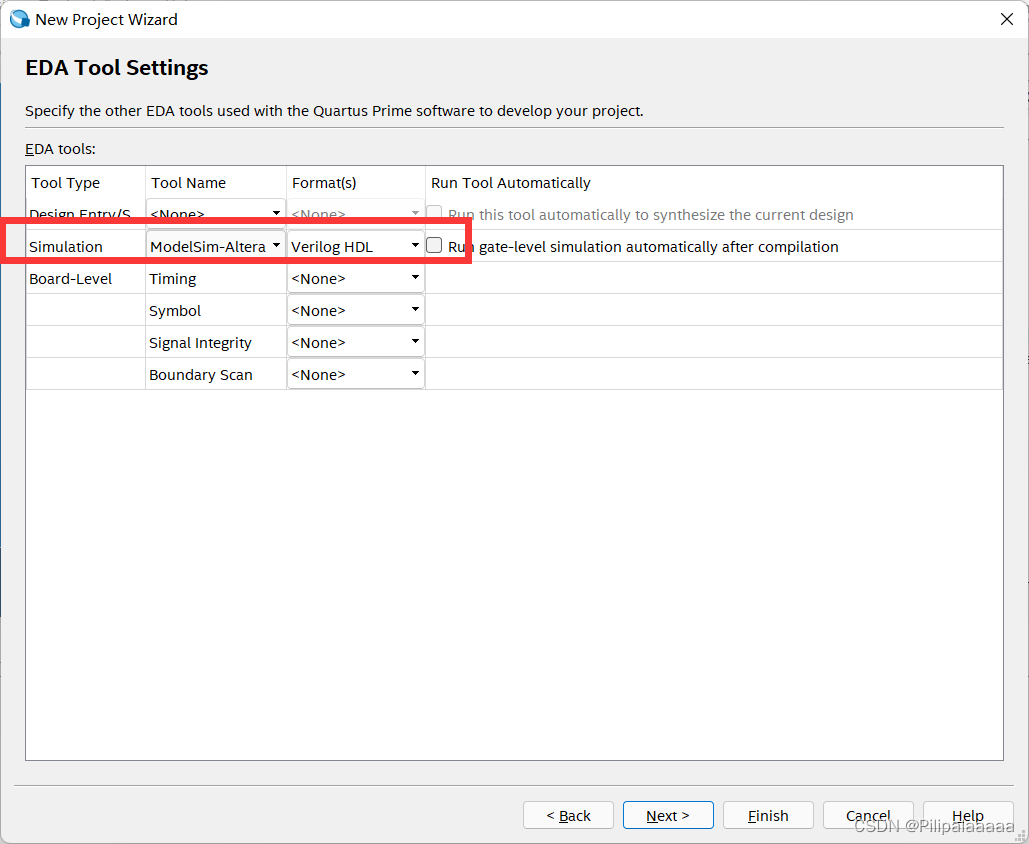1029x844 pixels.
Task: Proceed with the Next button
Action: click(x=668, y=815)
